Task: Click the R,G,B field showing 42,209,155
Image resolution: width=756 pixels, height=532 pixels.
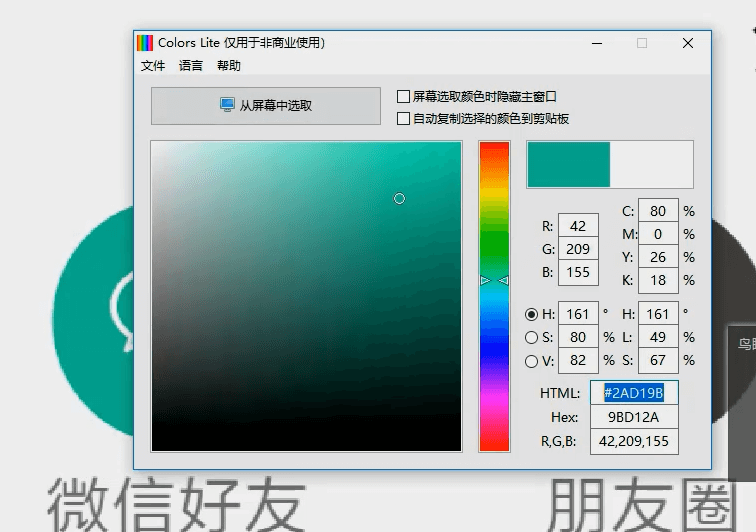Action: click(x=634, y=441)
